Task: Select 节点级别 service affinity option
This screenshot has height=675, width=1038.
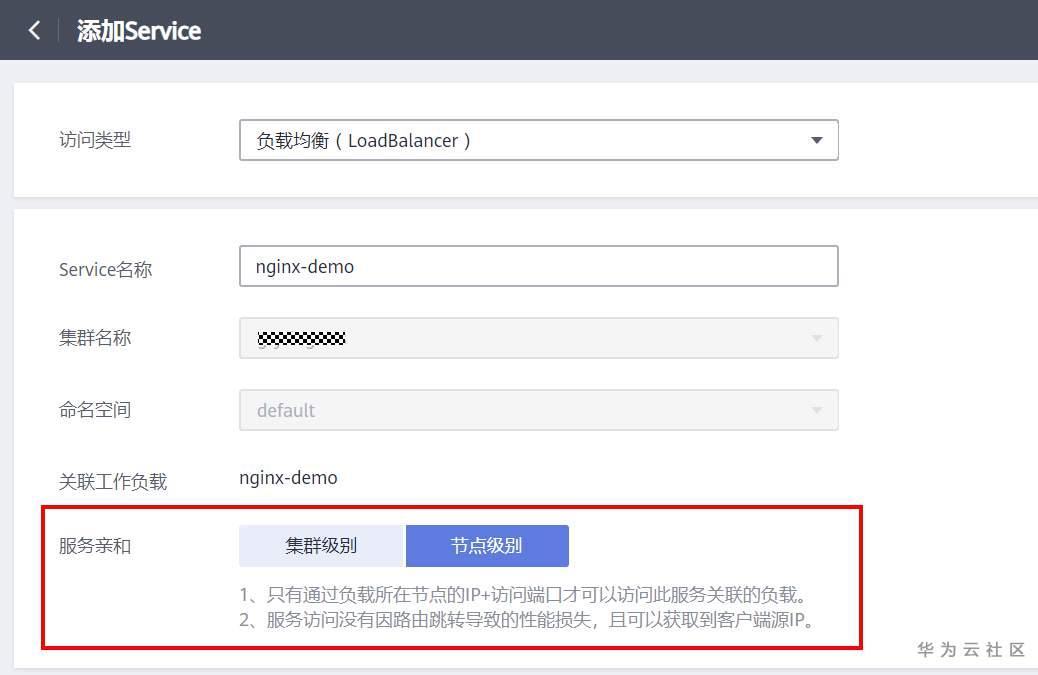Action: pyautogui.click(x=486, y=546)
